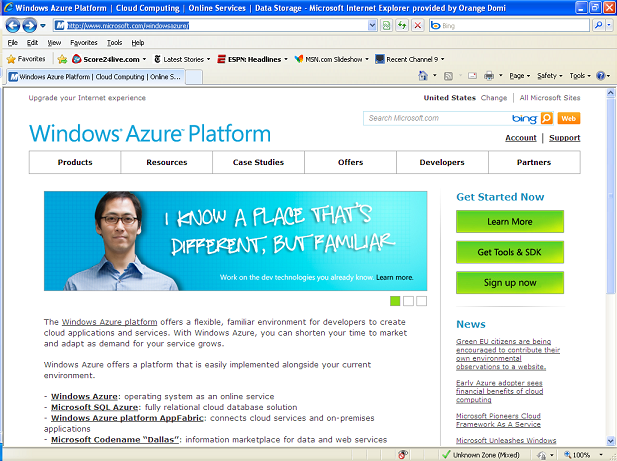Viewport: 617px width, 461px height.
Task: Open the Favorites star button
Action: point(26,59)
